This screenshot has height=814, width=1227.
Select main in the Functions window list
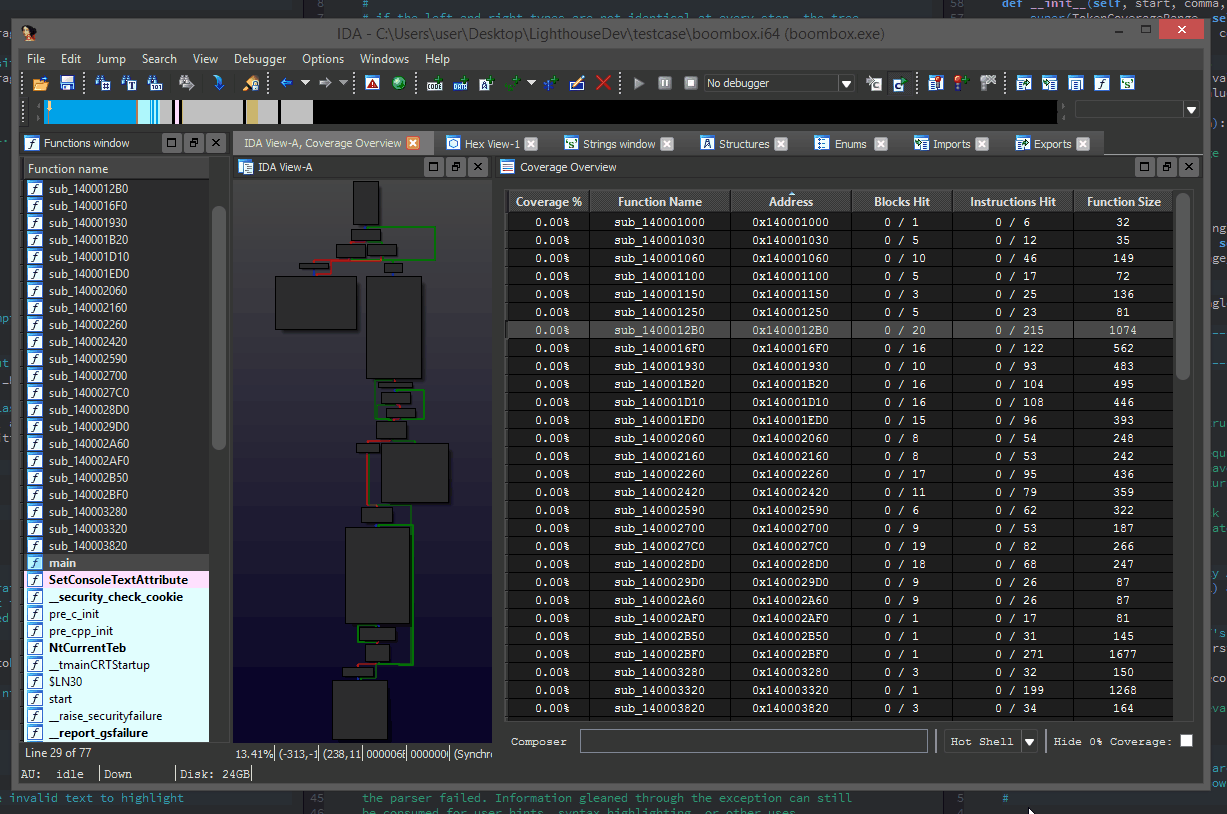62,563
